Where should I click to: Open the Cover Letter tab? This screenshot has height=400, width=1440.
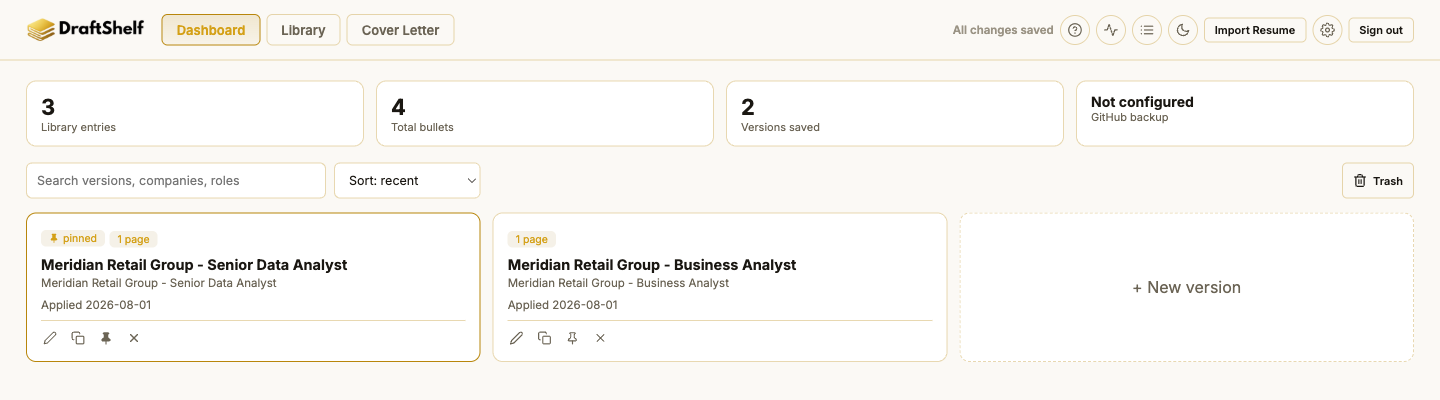pos(400,30)
